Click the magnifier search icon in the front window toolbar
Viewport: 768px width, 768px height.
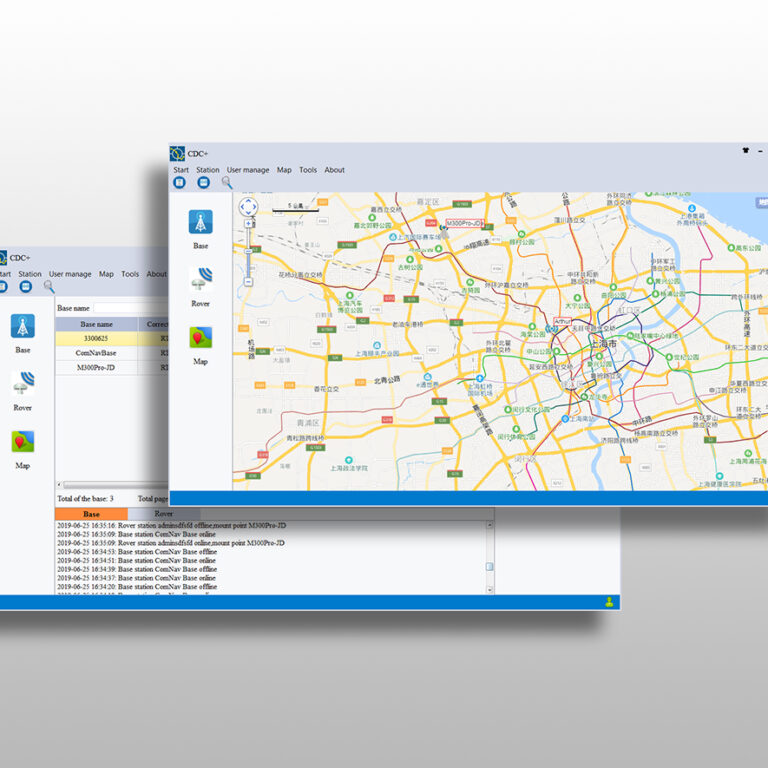[227, 183]
